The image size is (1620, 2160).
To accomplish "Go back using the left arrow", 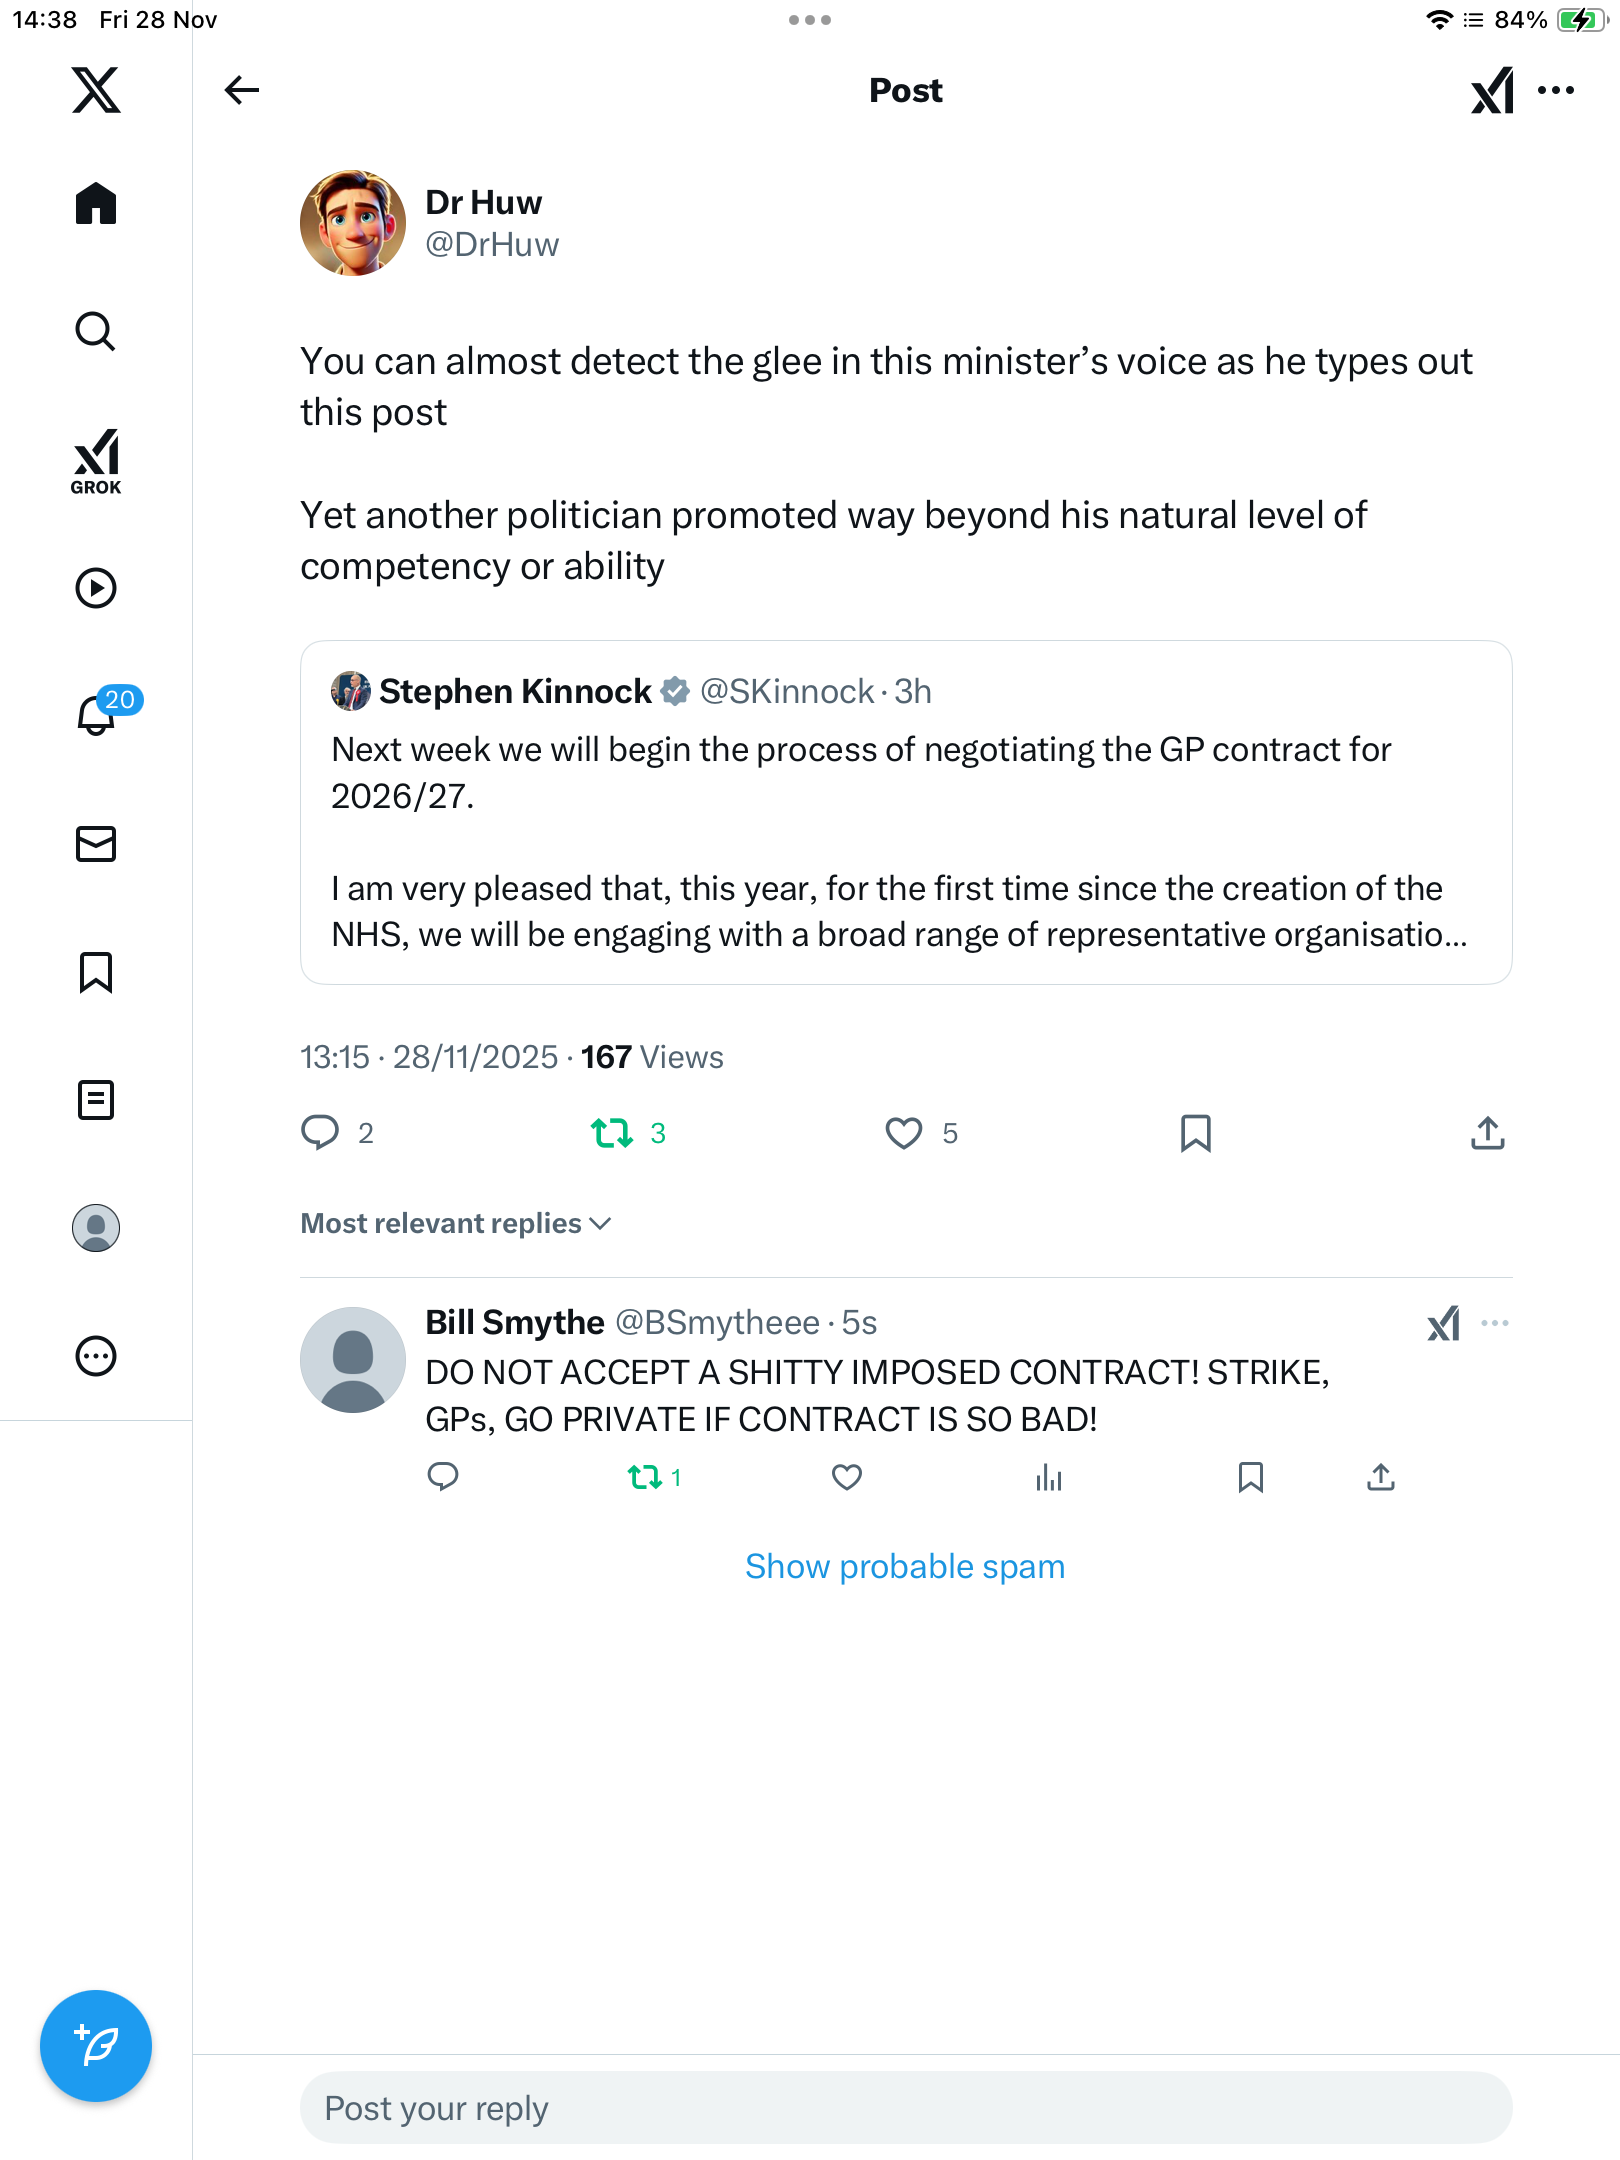I will 242,91.
